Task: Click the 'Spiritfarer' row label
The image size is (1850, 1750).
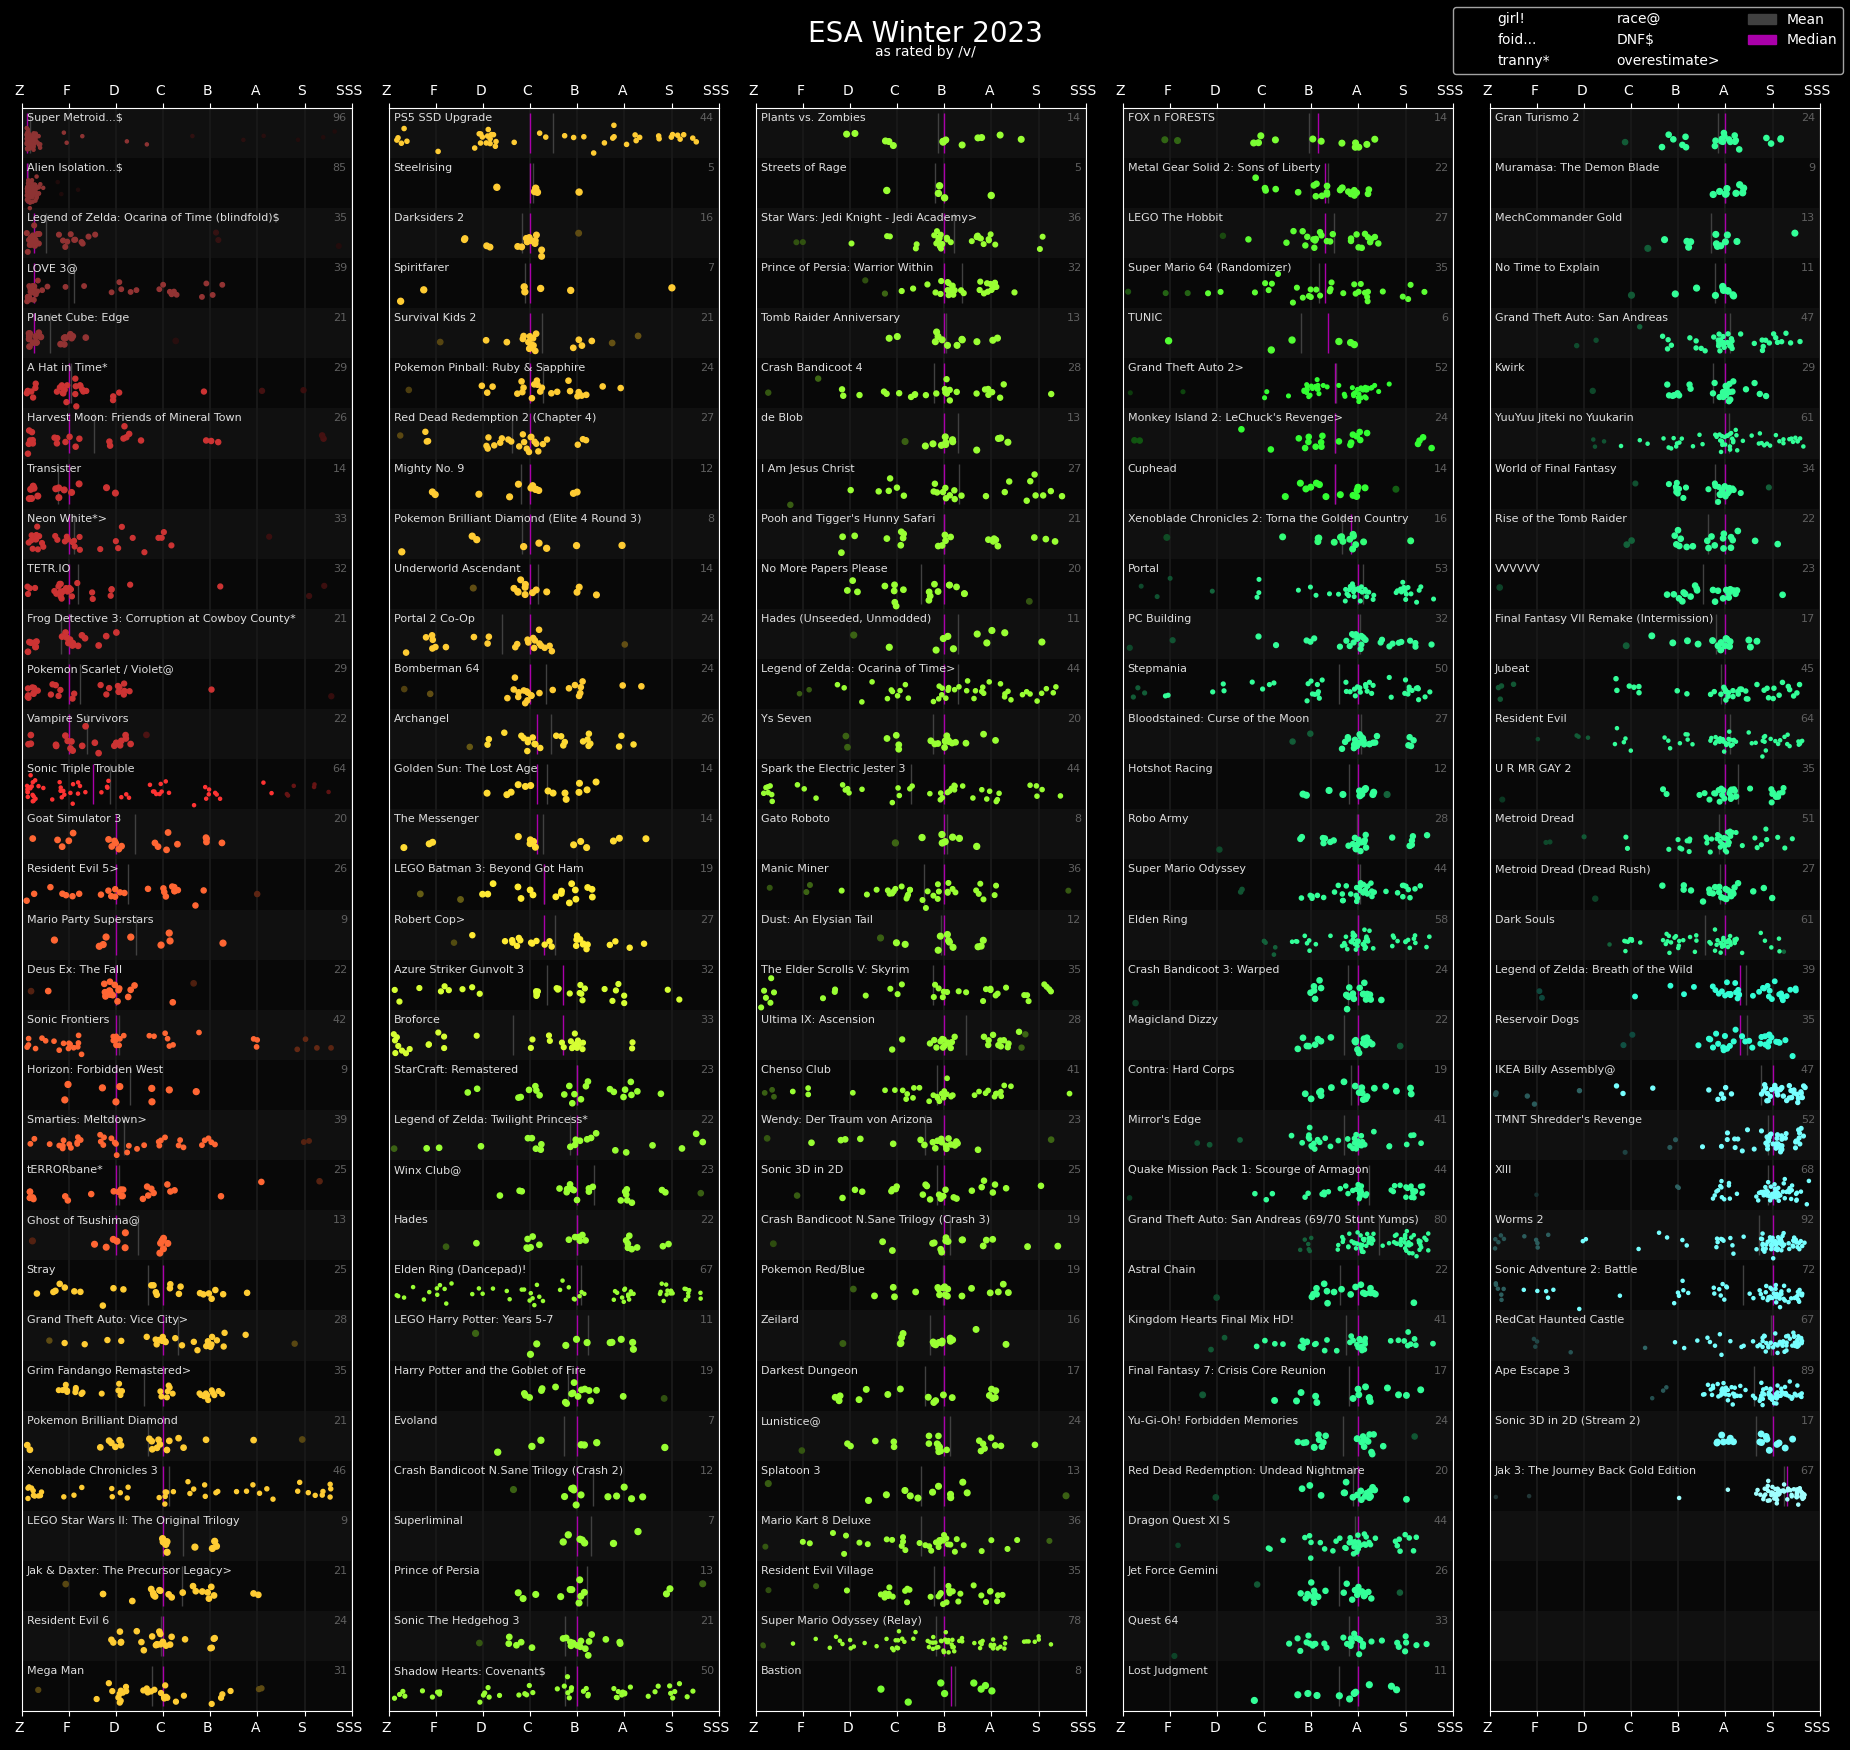Action: coord(422,268)
